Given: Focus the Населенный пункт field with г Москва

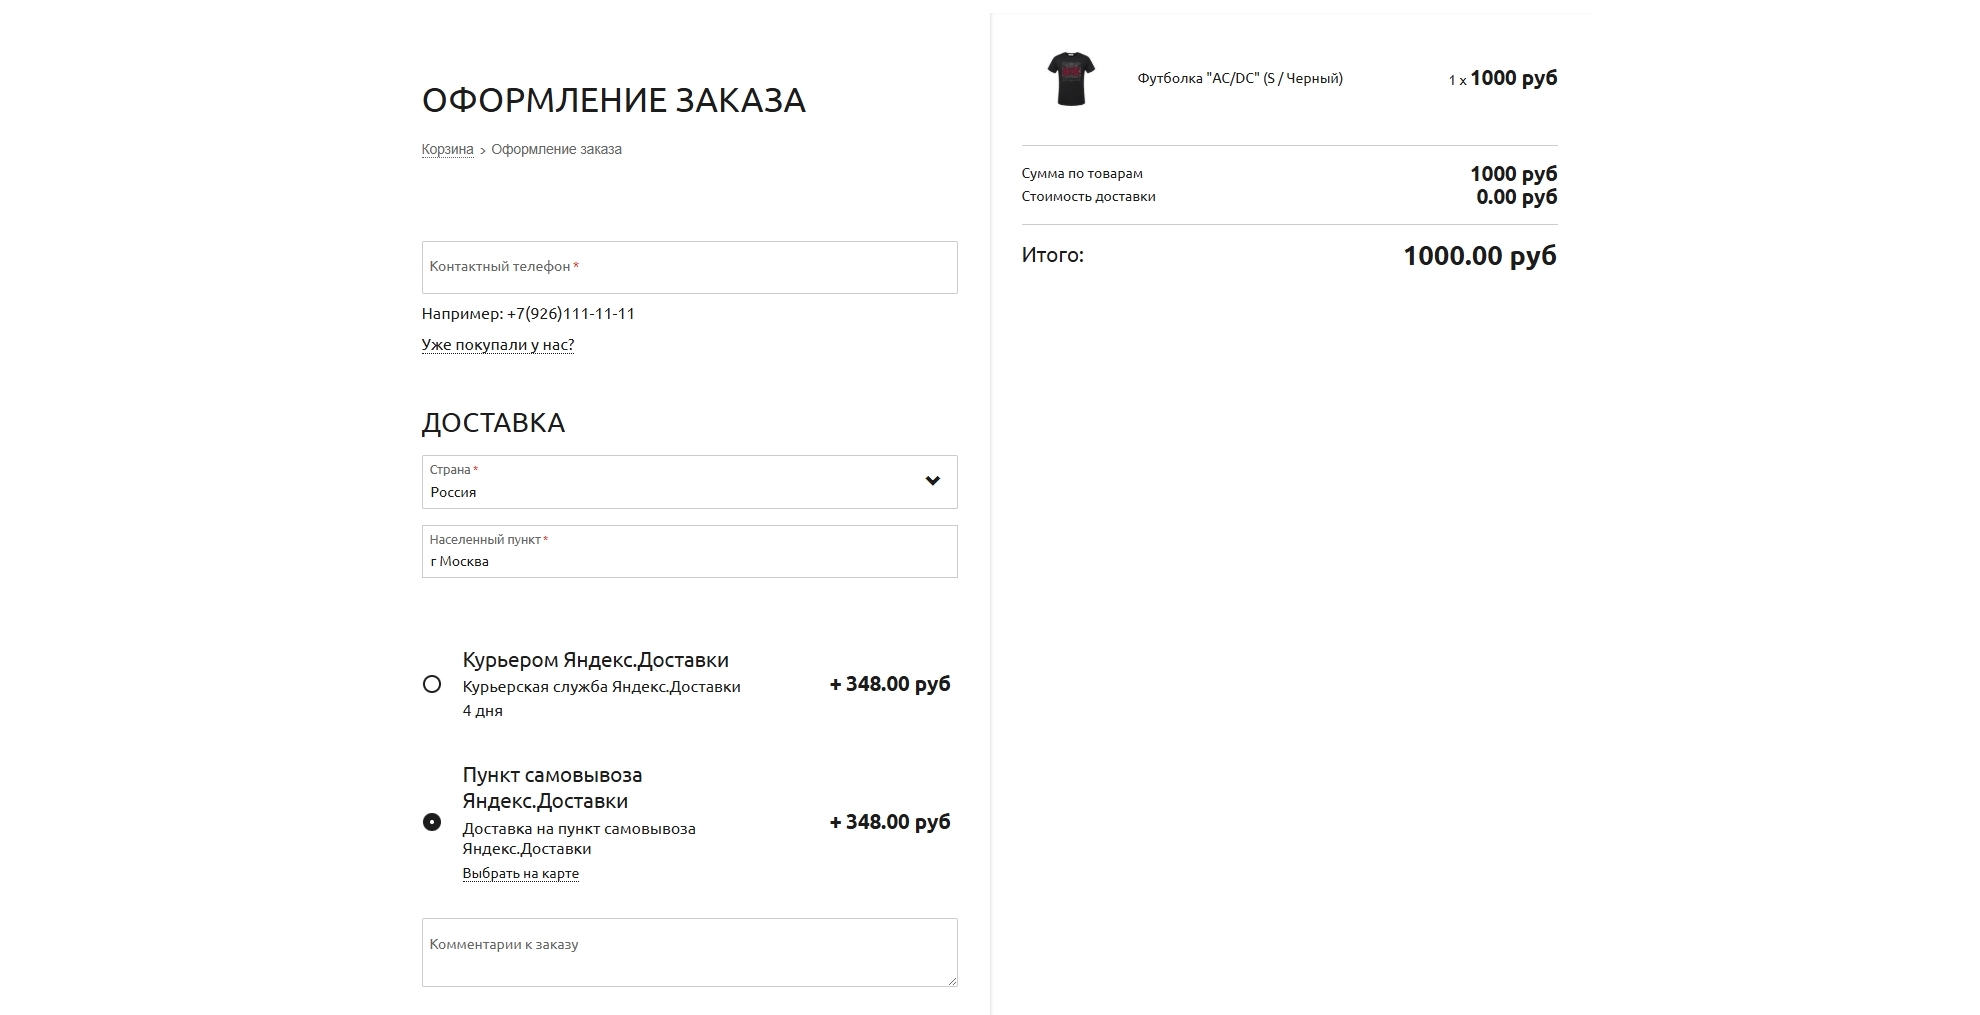Looking at the screenshot, I should tap(689, 551).
